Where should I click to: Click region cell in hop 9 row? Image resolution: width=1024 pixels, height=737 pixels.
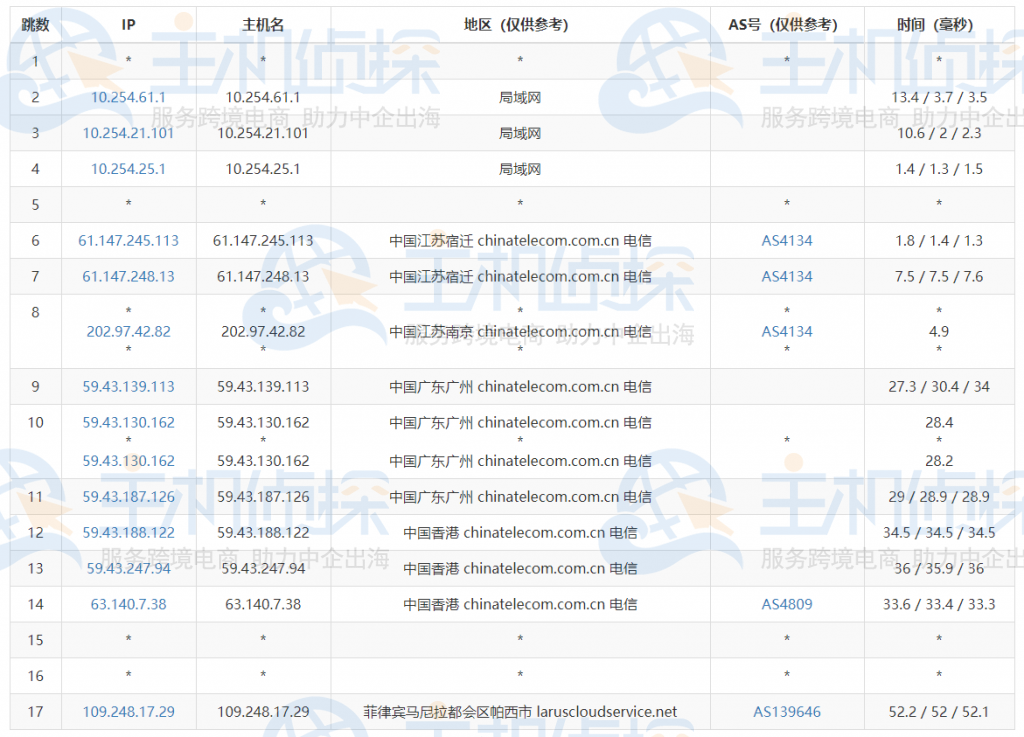(520, 386)
